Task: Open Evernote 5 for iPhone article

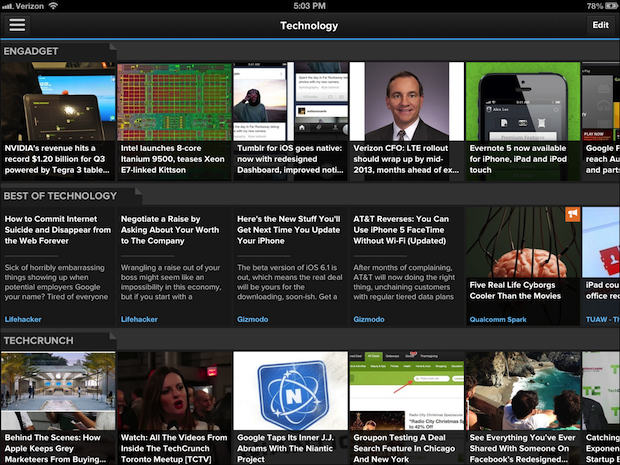Action: pyautogui.click(x=521, y=120)
